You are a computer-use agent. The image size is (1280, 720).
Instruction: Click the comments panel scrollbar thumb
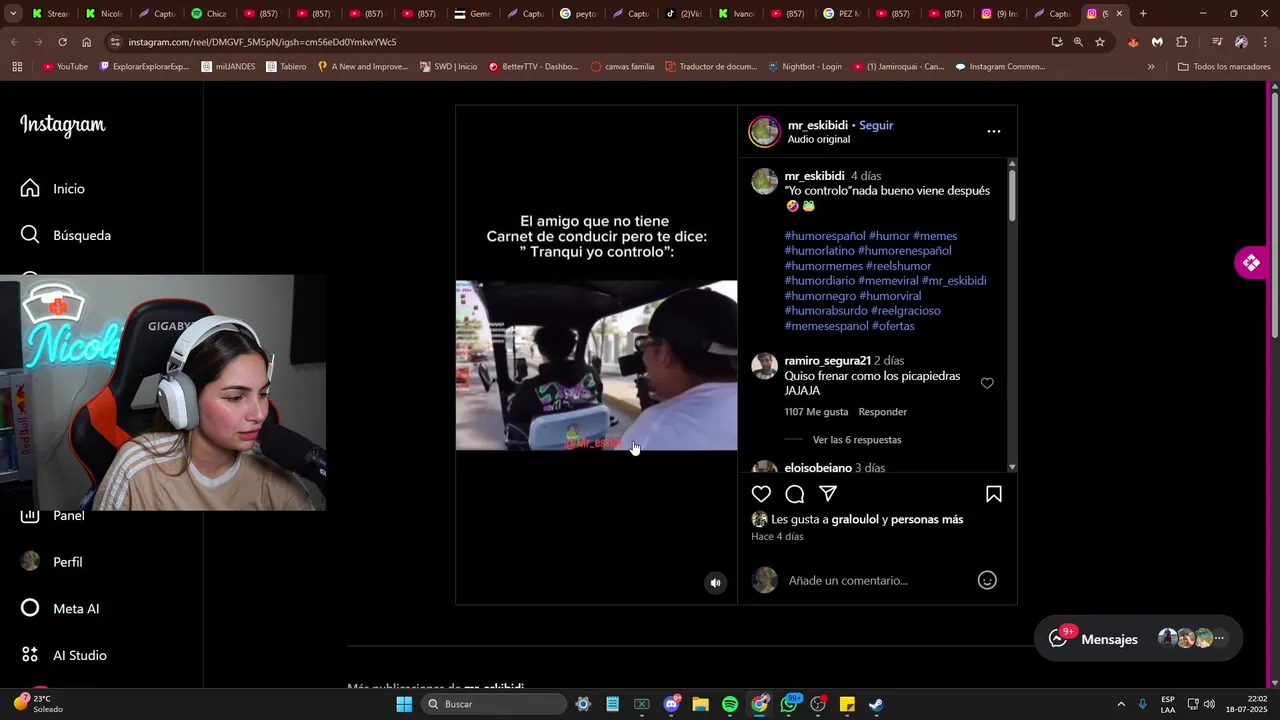point(1012,195)
